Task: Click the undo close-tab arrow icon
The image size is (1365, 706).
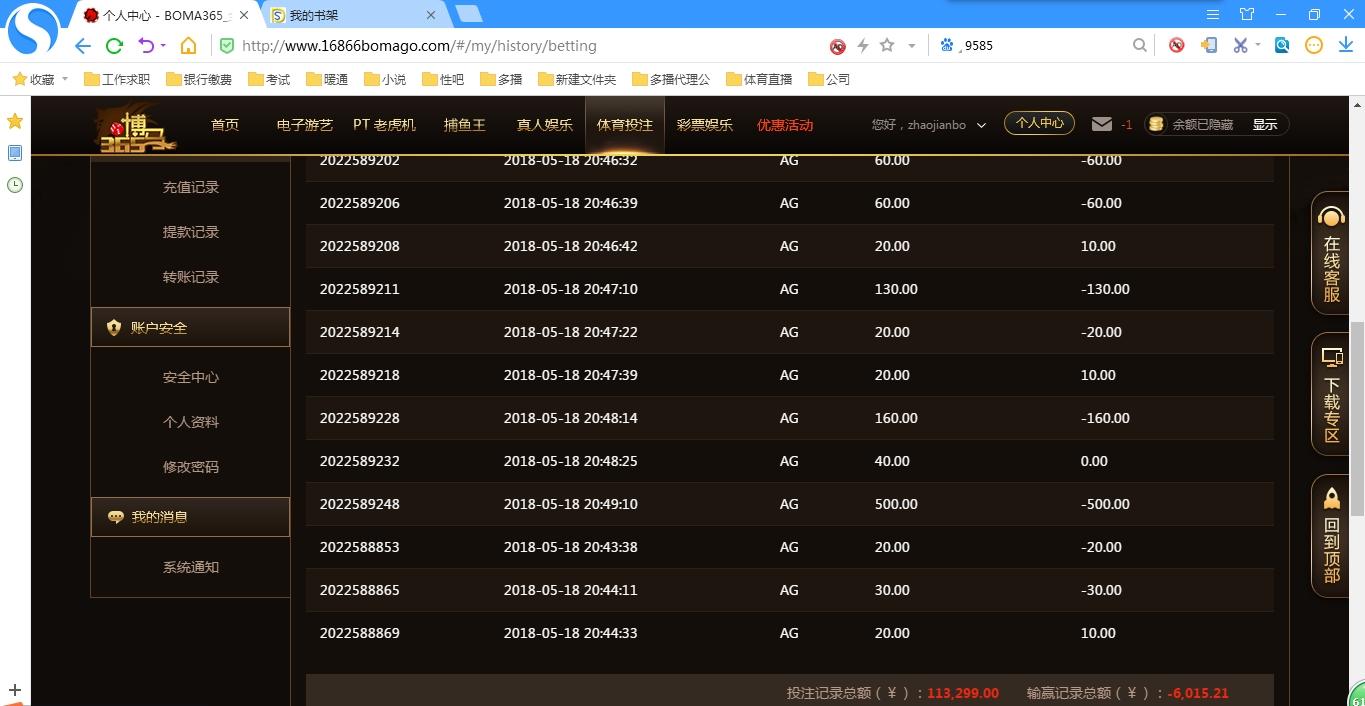Action: click(146, 46)
